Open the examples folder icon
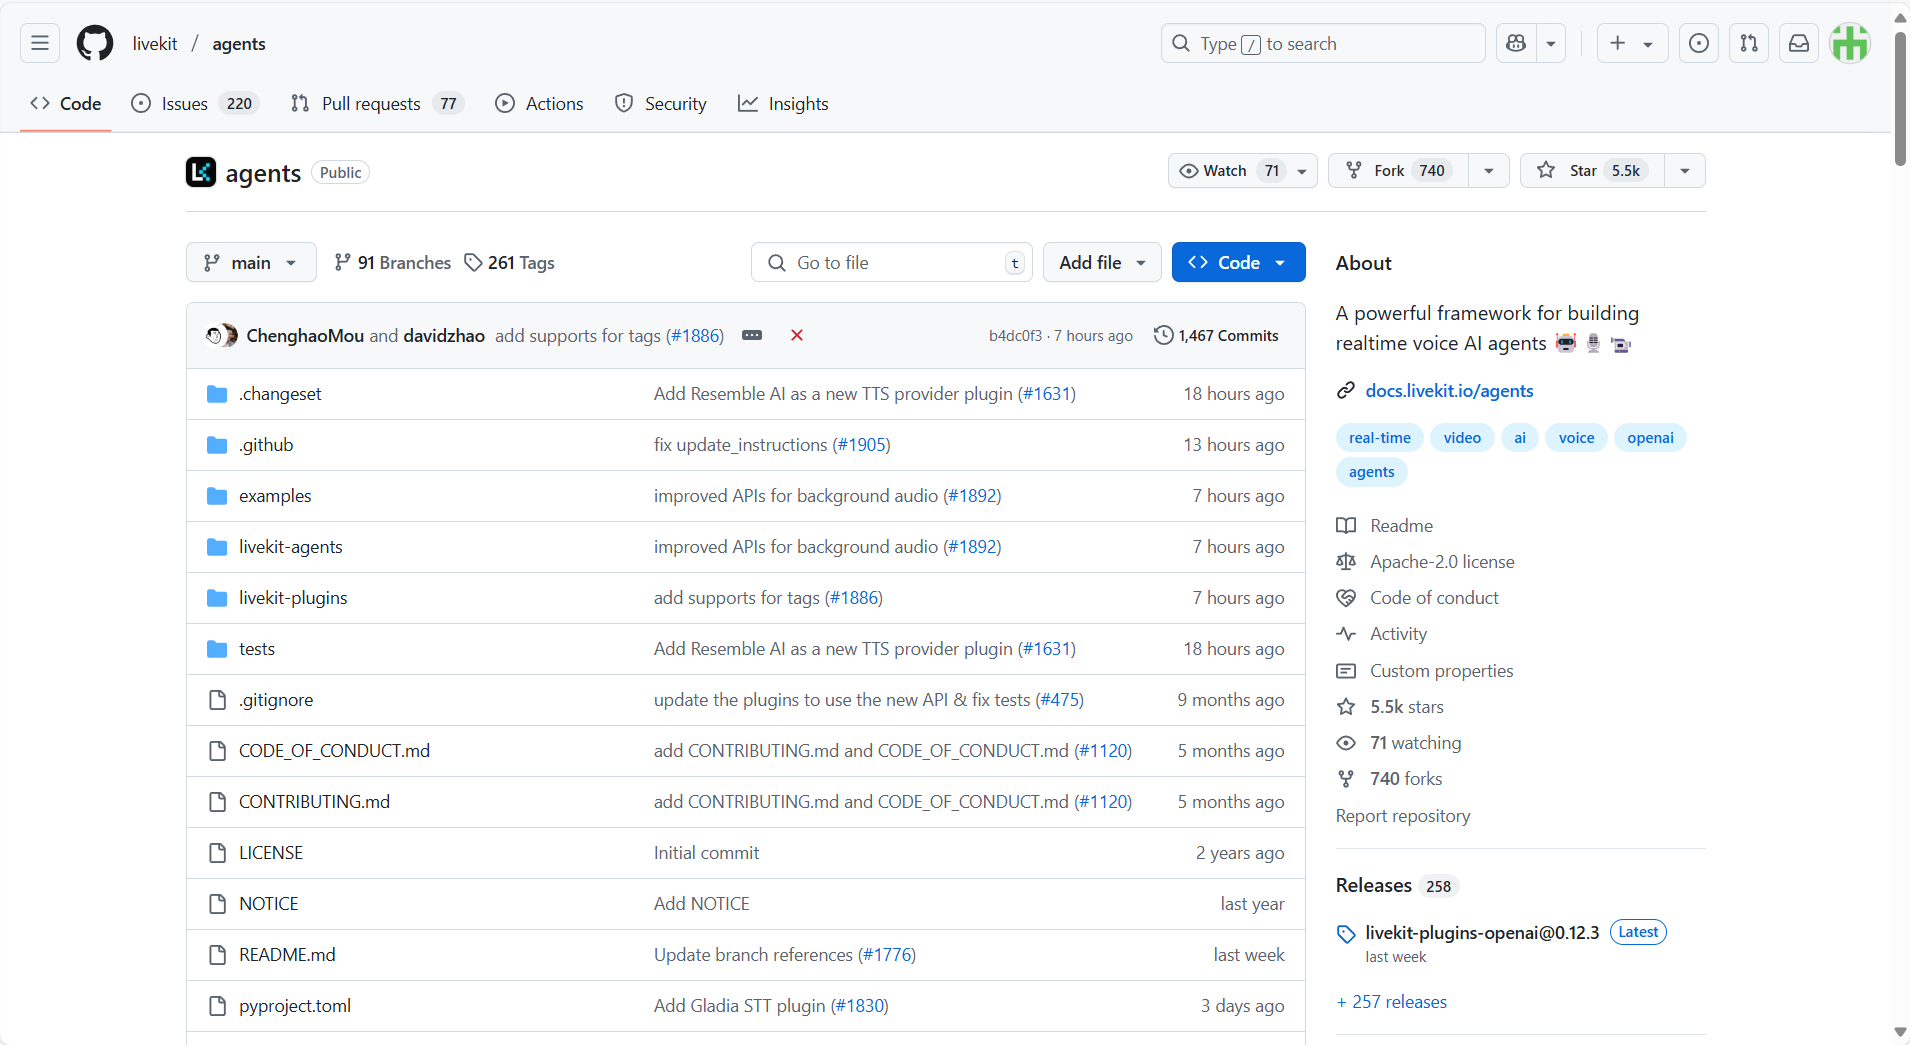Viewport: 1910px width, 1045px height. click(x=217, y=496)
